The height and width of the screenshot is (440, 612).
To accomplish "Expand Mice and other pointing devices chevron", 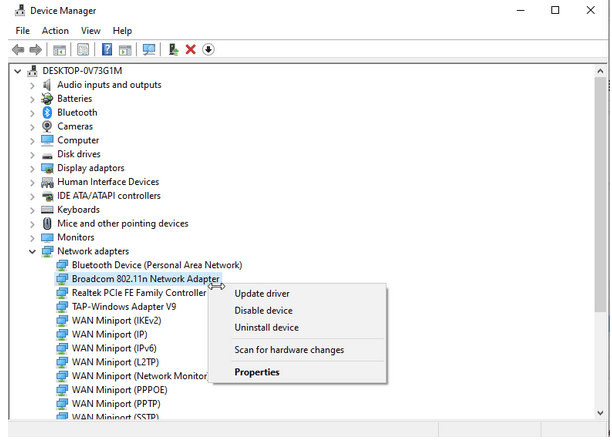I will click(x=32, y=224).
